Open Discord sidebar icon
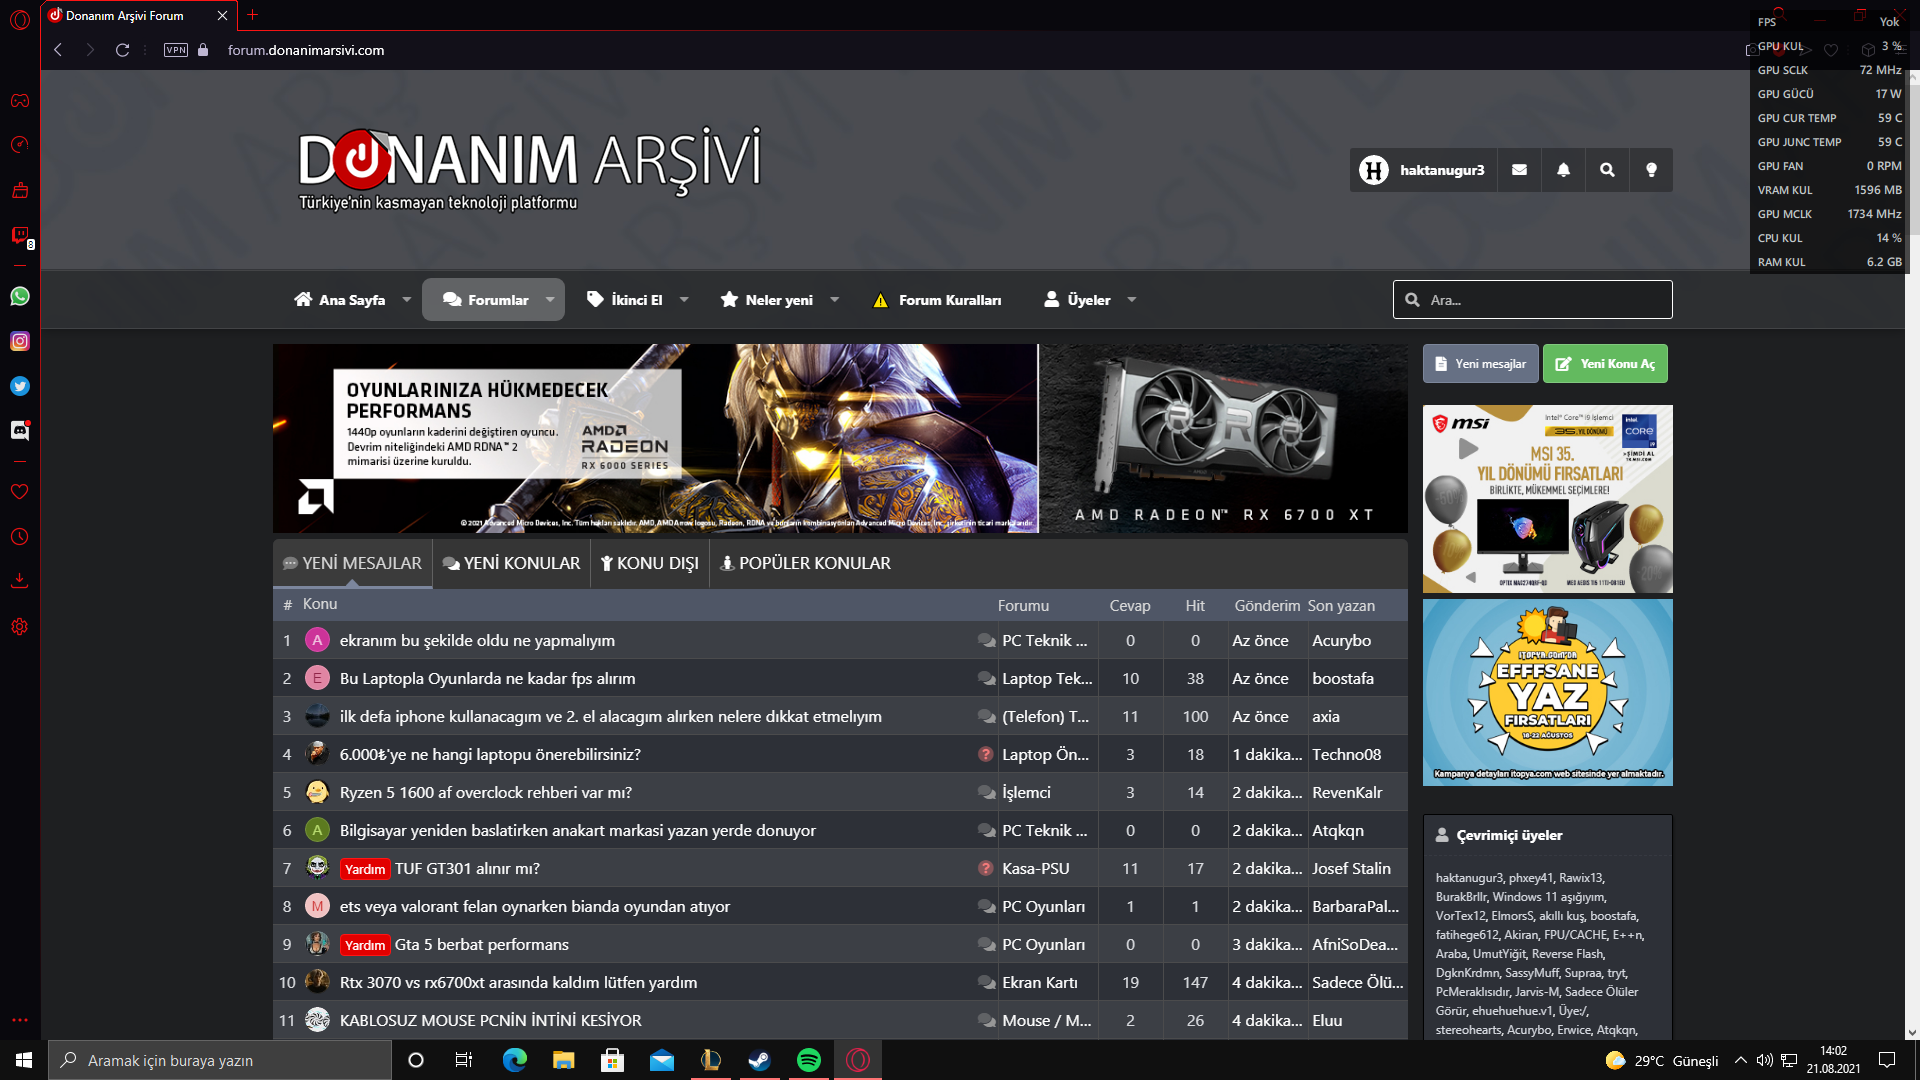 coord(20,430)
